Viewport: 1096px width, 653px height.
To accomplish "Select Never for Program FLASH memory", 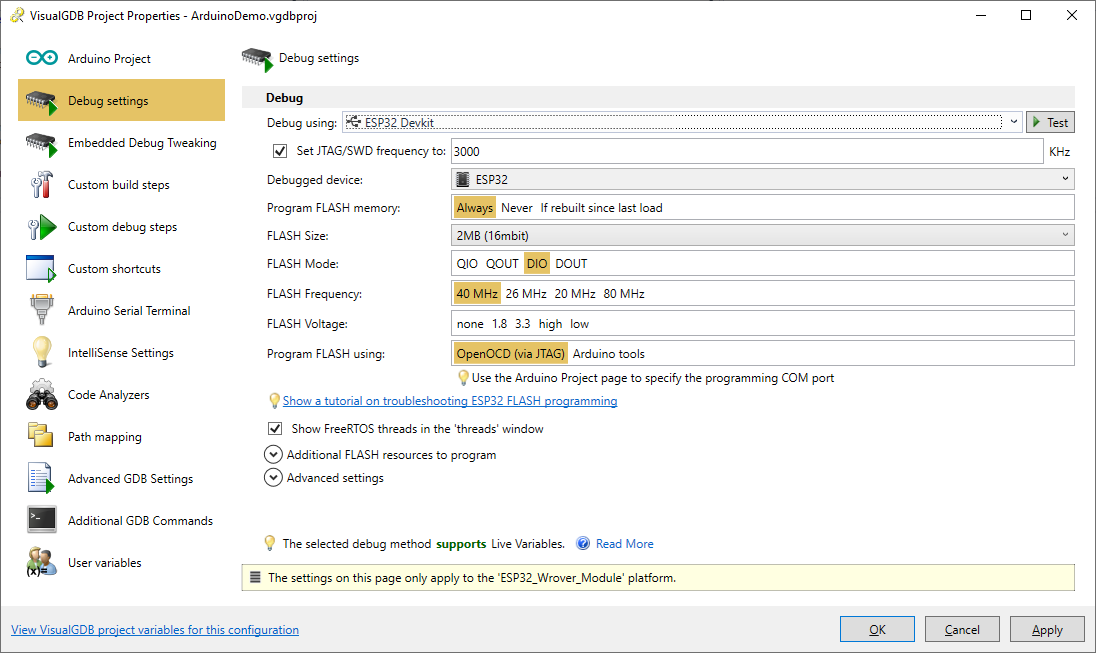I will click(x=517, y=208).
